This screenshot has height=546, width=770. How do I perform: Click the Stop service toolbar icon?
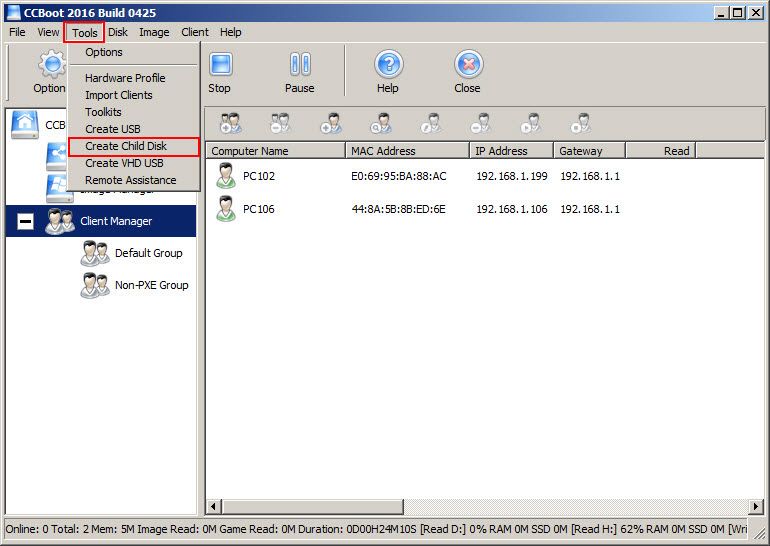221,64
